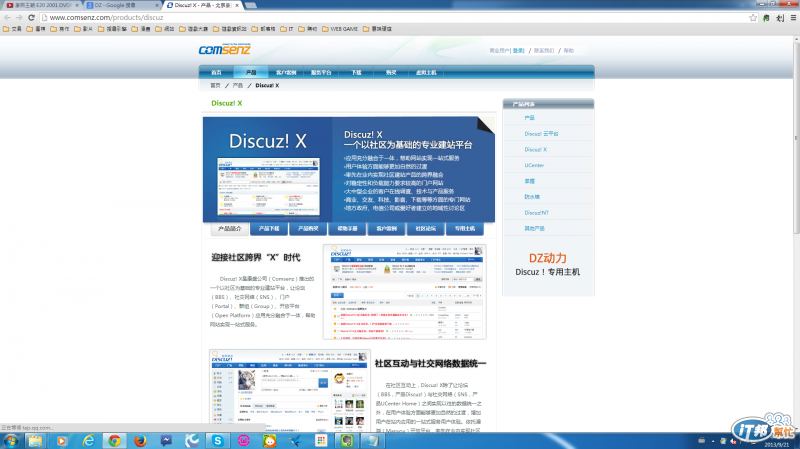
Task: Click the Chrome taskbar icon
Action: [114, 440]
